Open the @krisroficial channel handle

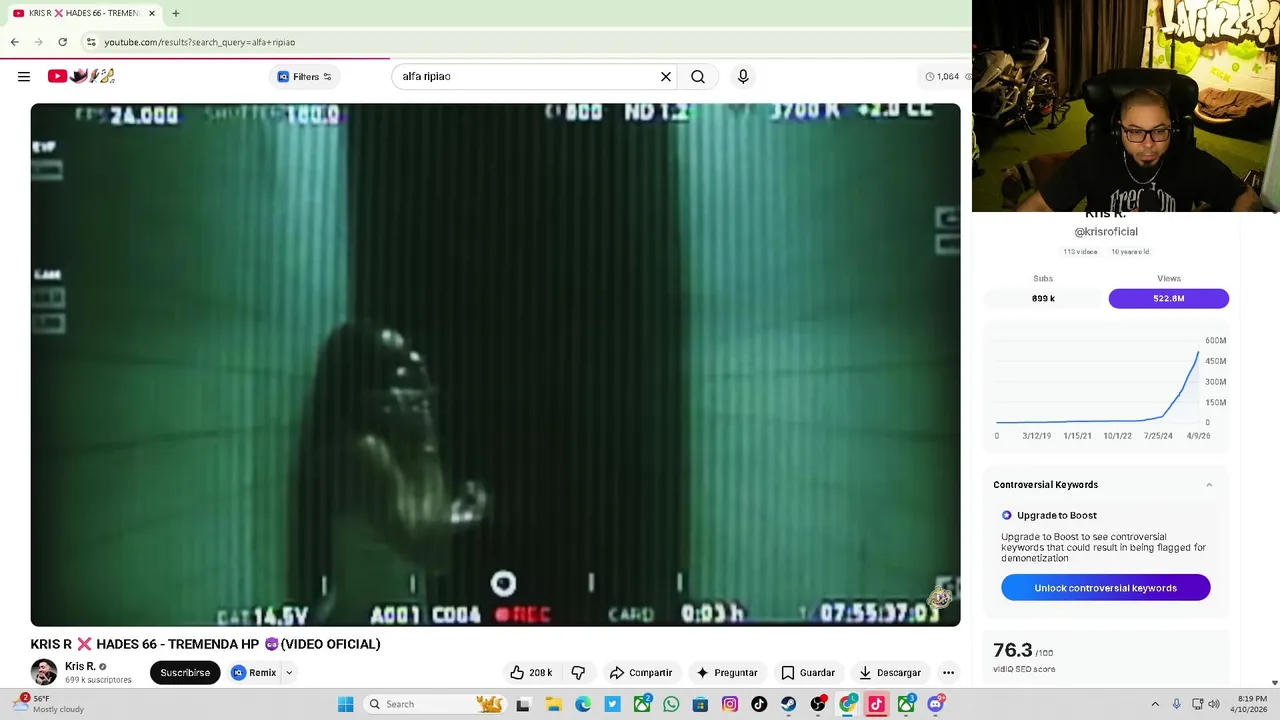click(1106, 231)
